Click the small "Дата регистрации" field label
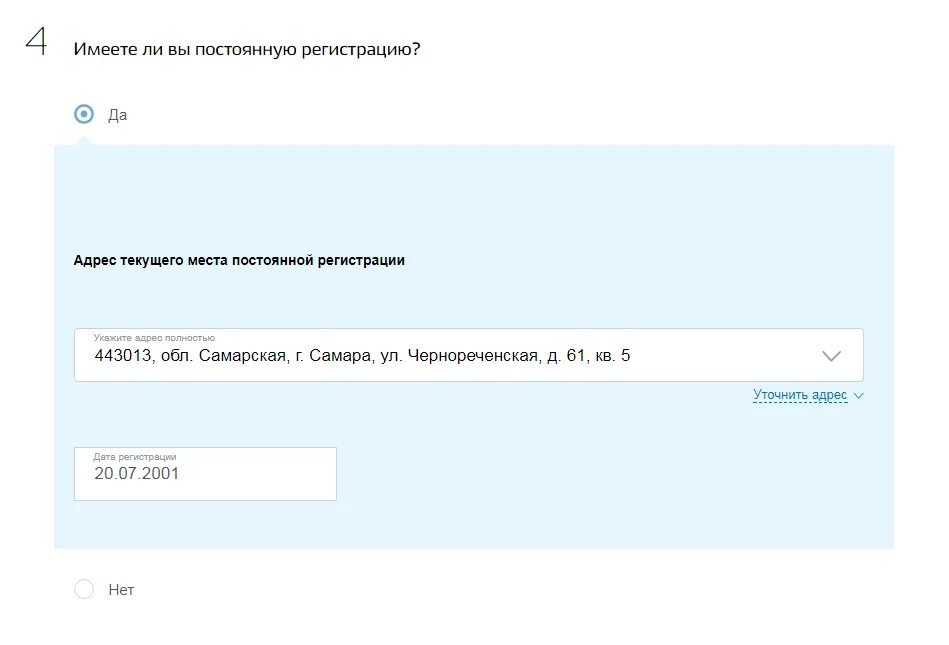This screenshot has width=949, height=645. [x=135, y=457]
